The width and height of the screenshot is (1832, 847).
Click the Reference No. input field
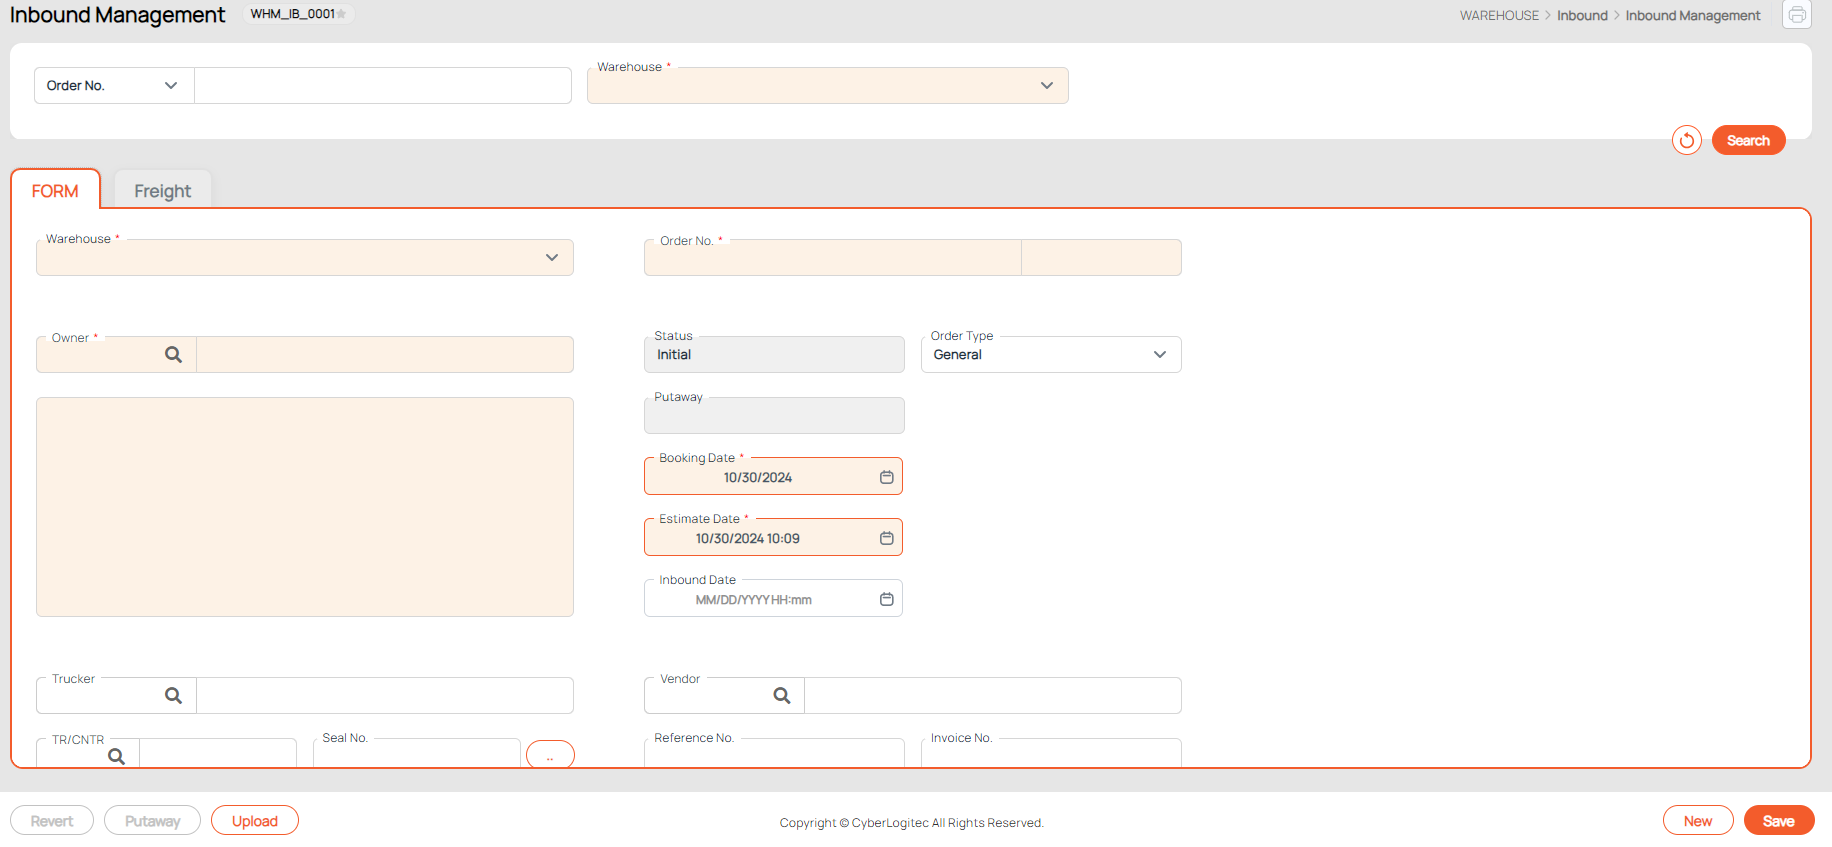click(774, 755)
